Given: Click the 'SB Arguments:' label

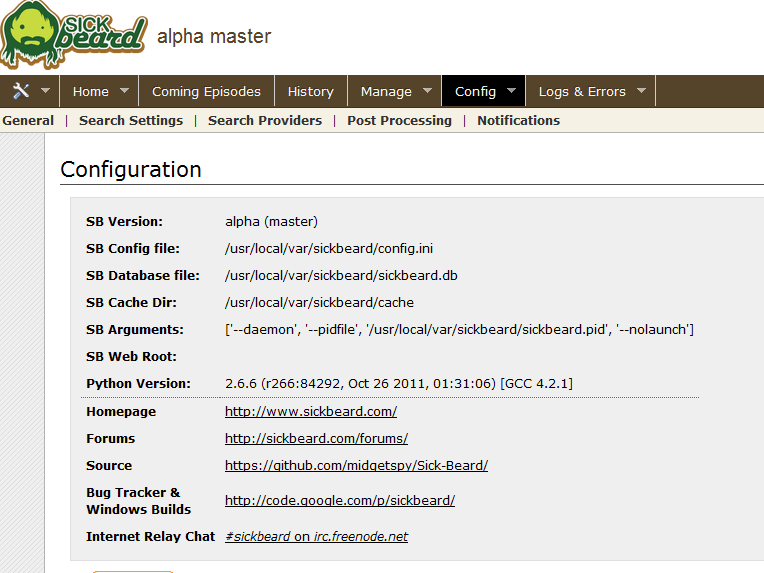Looking at the screenshot, I should (135, 330).
